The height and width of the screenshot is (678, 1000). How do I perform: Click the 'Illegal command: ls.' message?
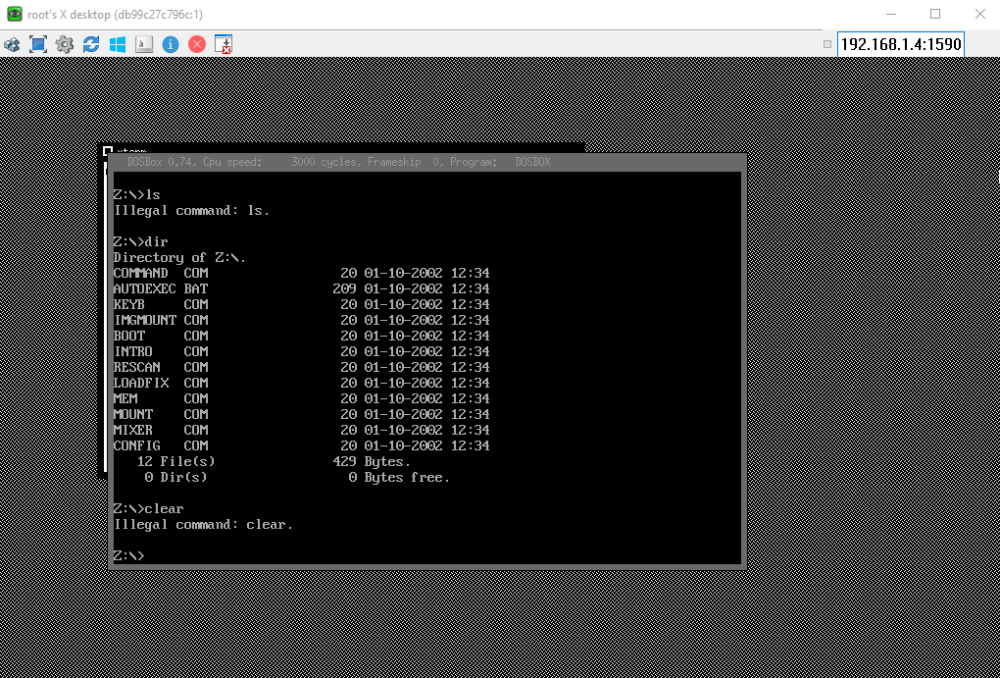pos(192,210)
